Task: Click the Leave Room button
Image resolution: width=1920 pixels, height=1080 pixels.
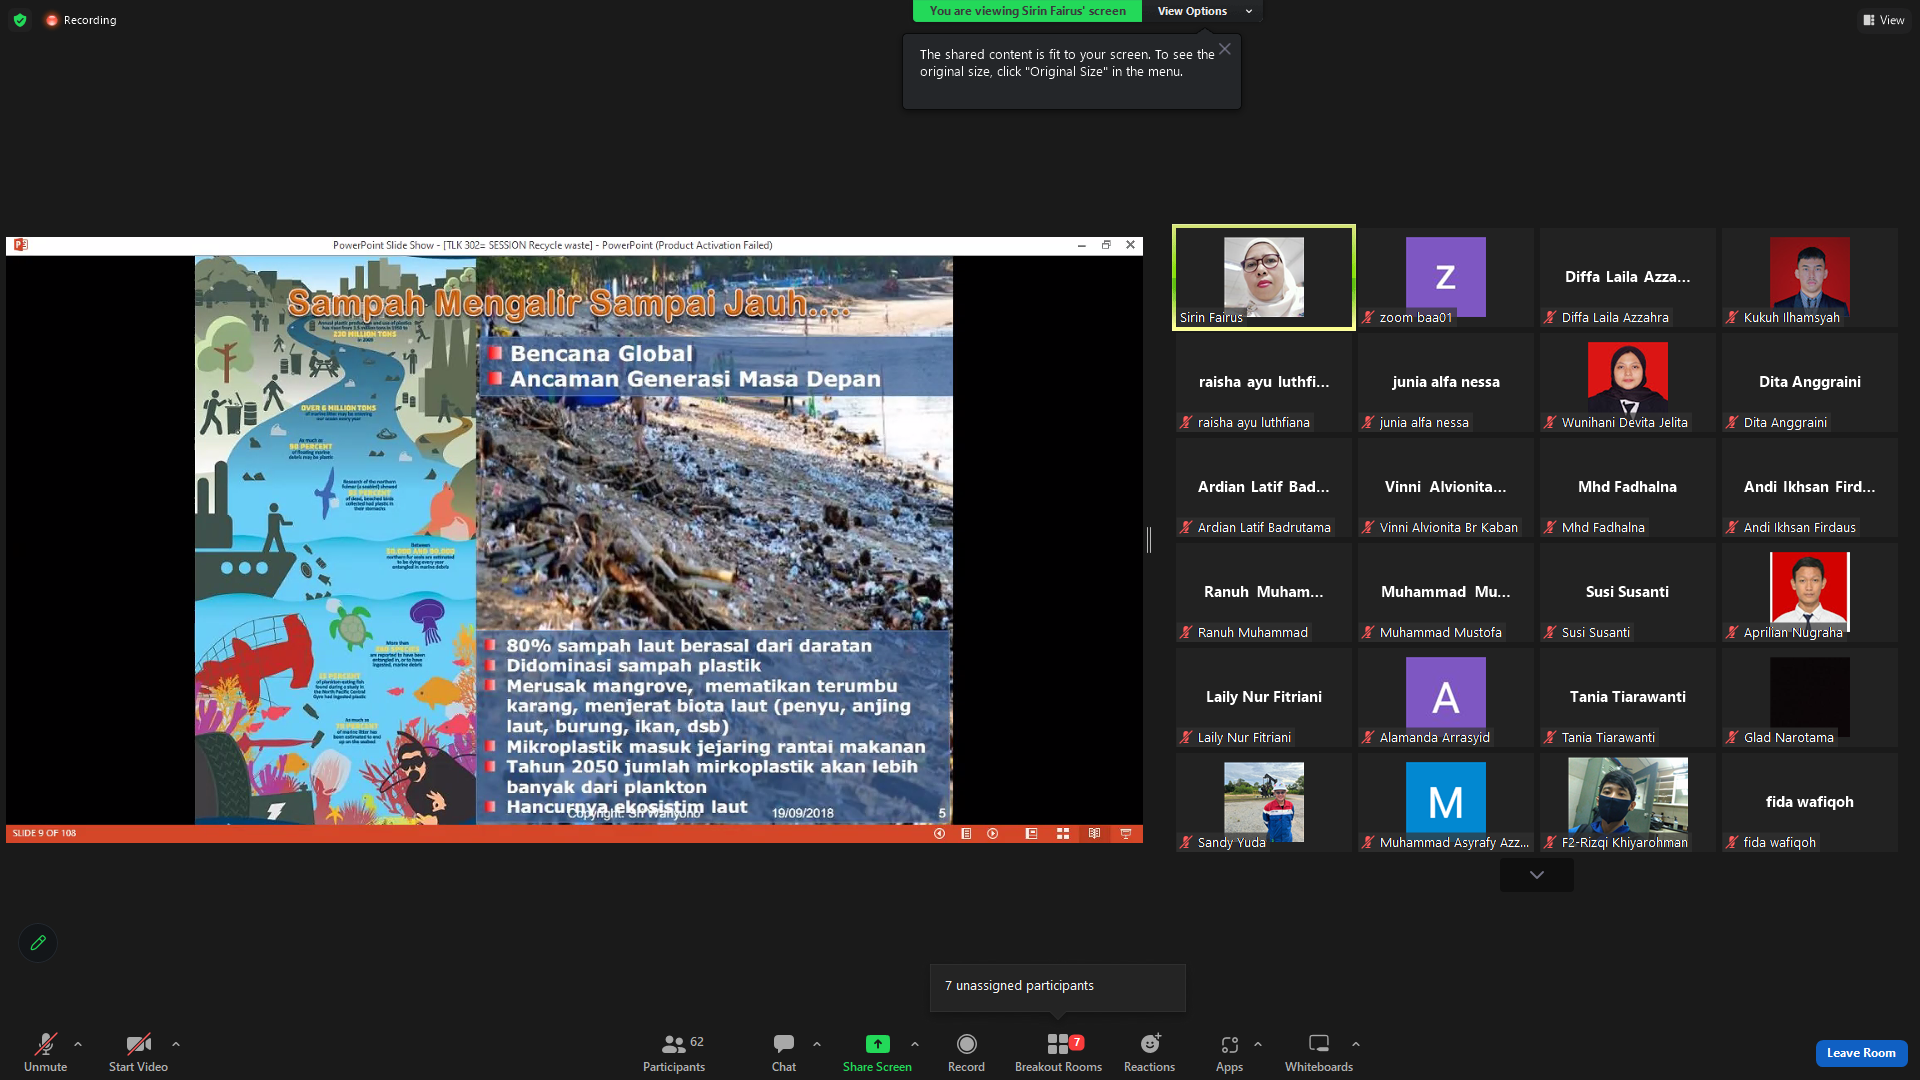Action: 1861,1053
